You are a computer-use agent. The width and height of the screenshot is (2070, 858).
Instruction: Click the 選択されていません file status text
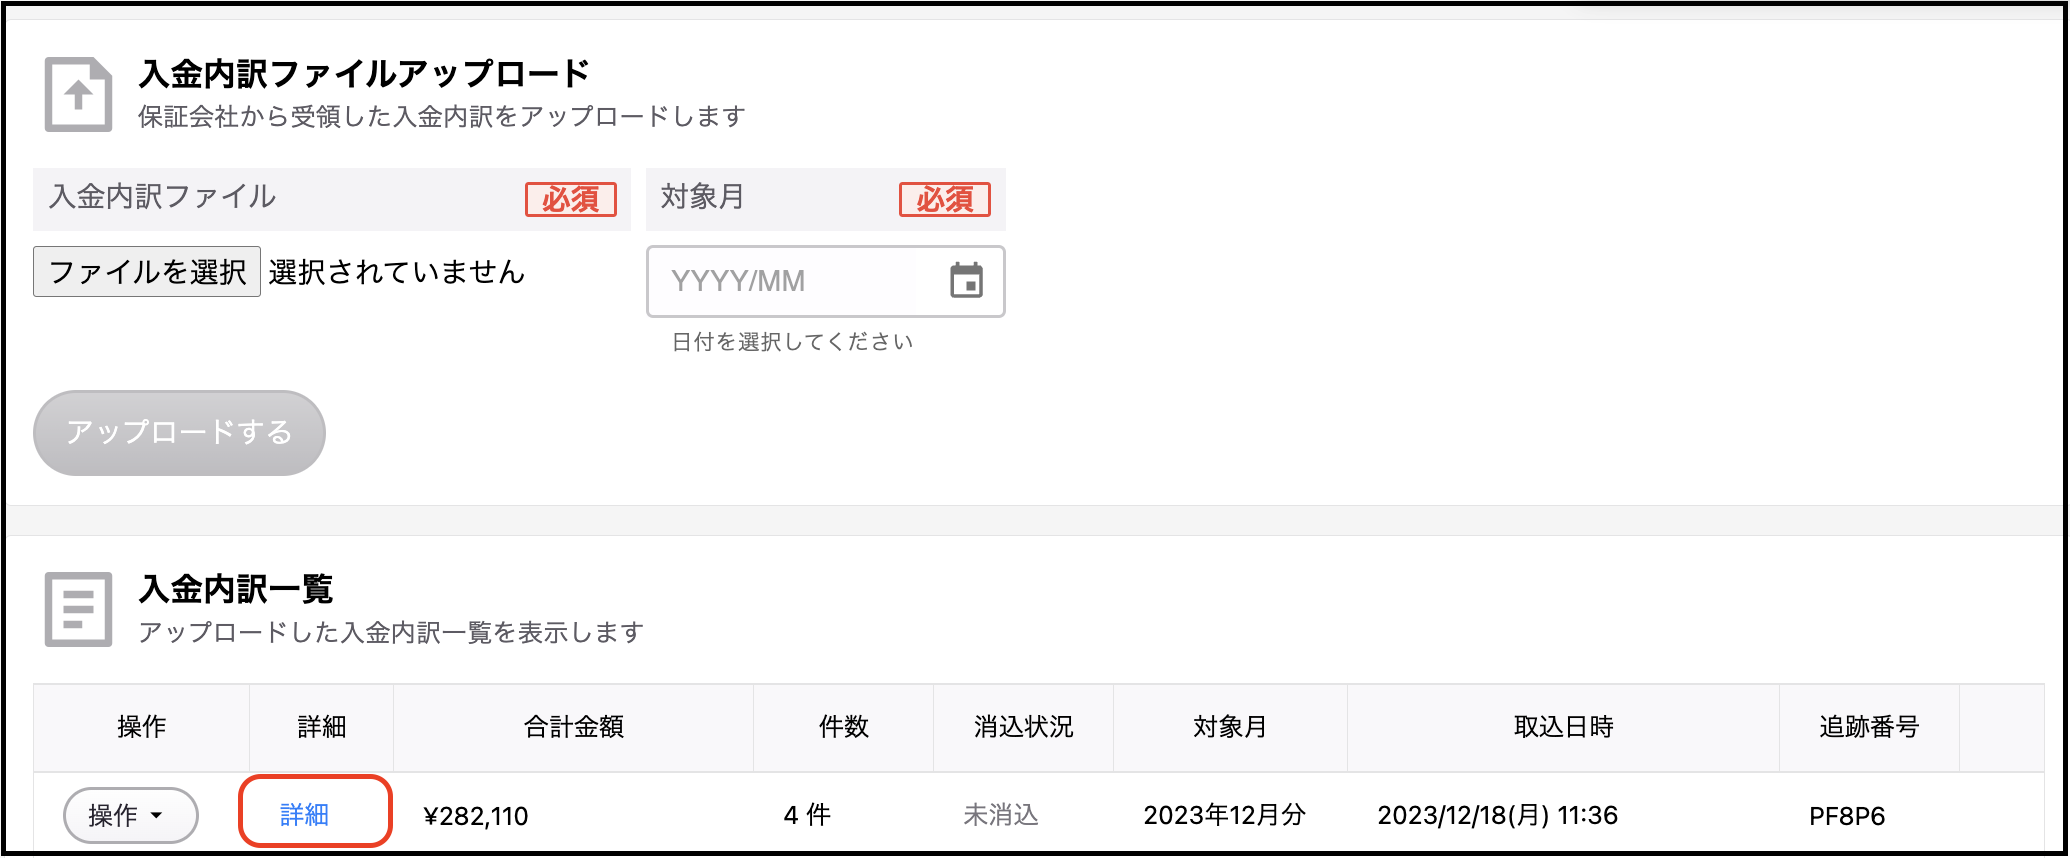(x=396, y=272)
